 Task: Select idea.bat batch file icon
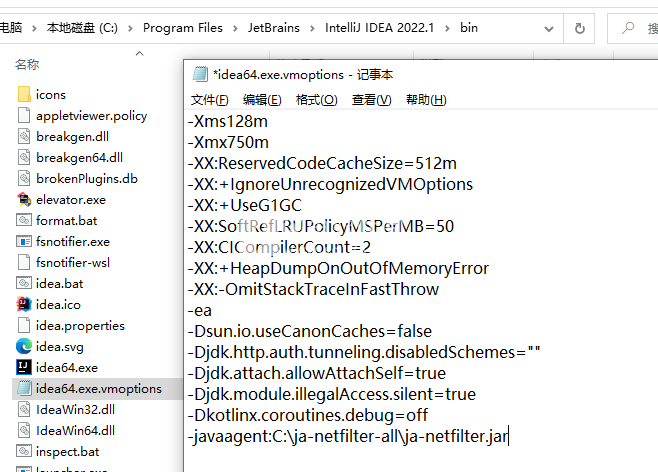click(x=24, y=283)
